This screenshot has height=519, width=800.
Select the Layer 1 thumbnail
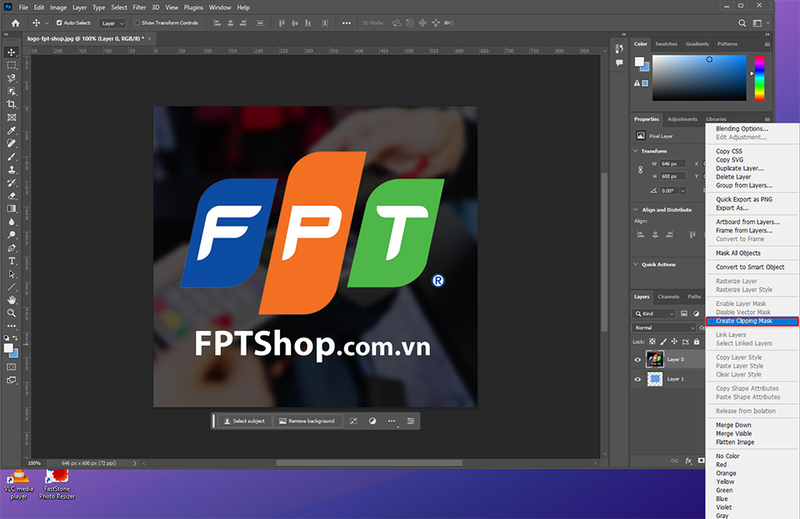coord(655,379)
